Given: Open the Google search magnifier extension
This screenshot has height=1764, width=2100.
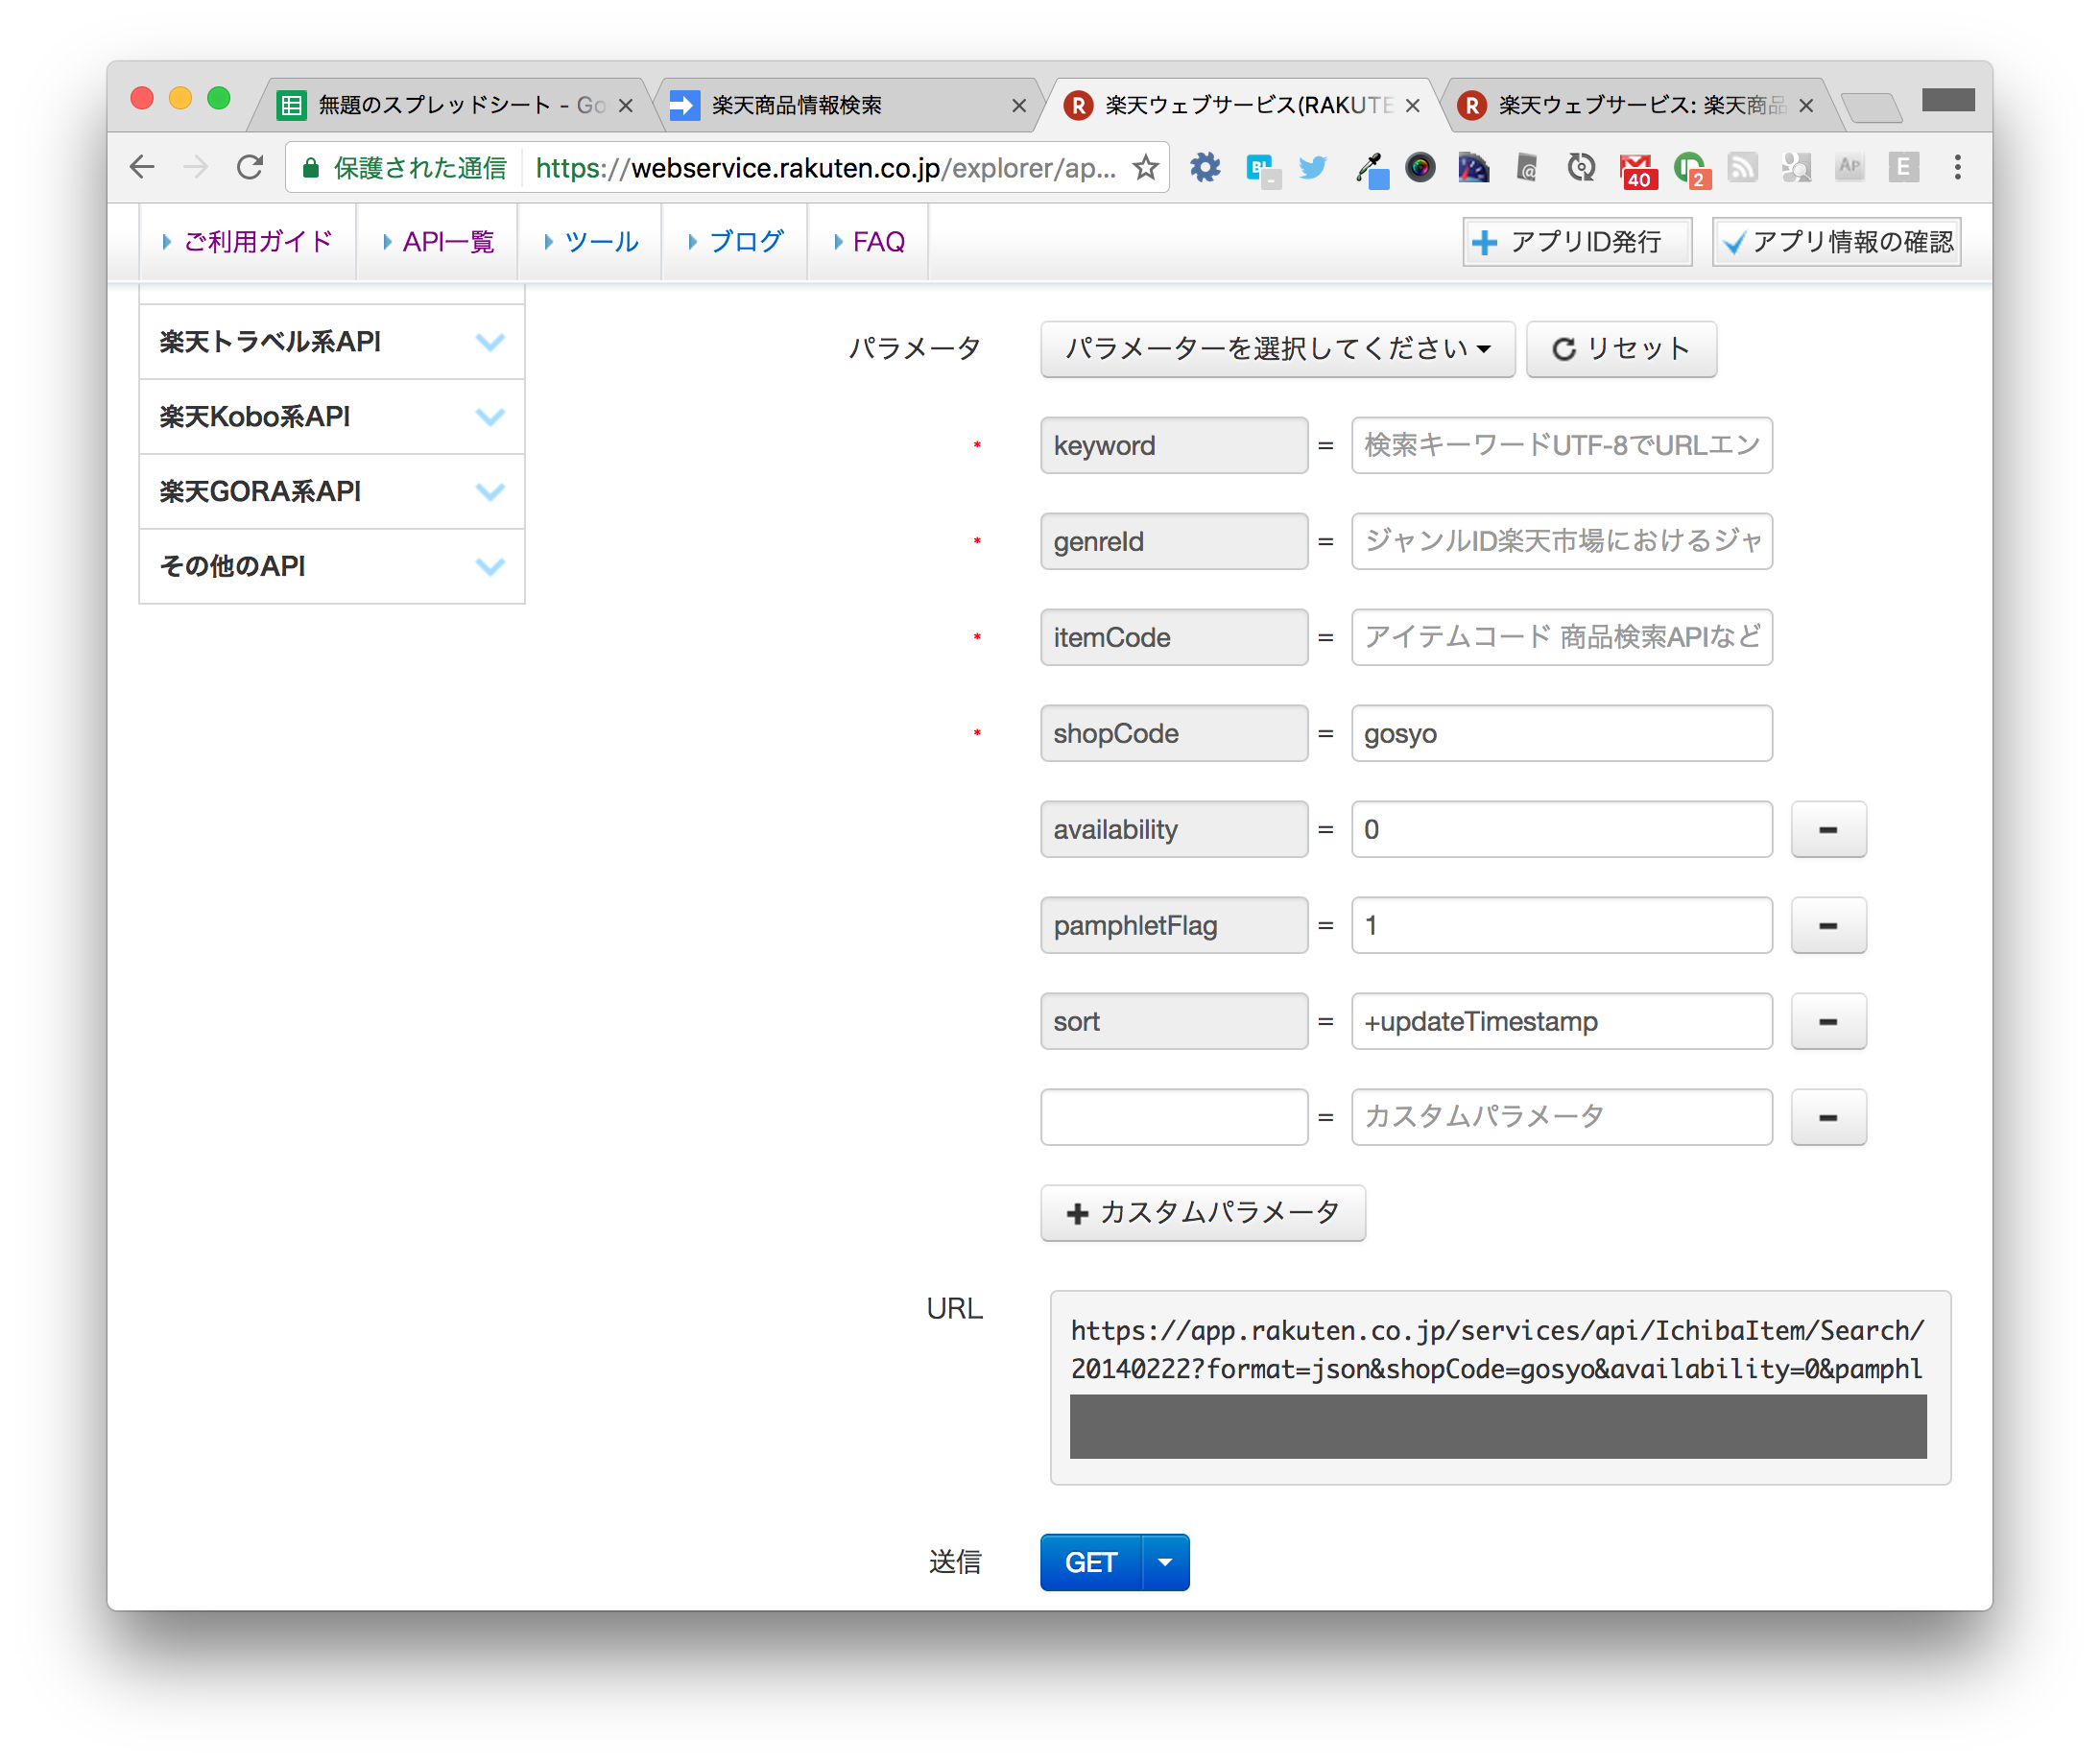Looking at the screenshot, I should 1796,167.
